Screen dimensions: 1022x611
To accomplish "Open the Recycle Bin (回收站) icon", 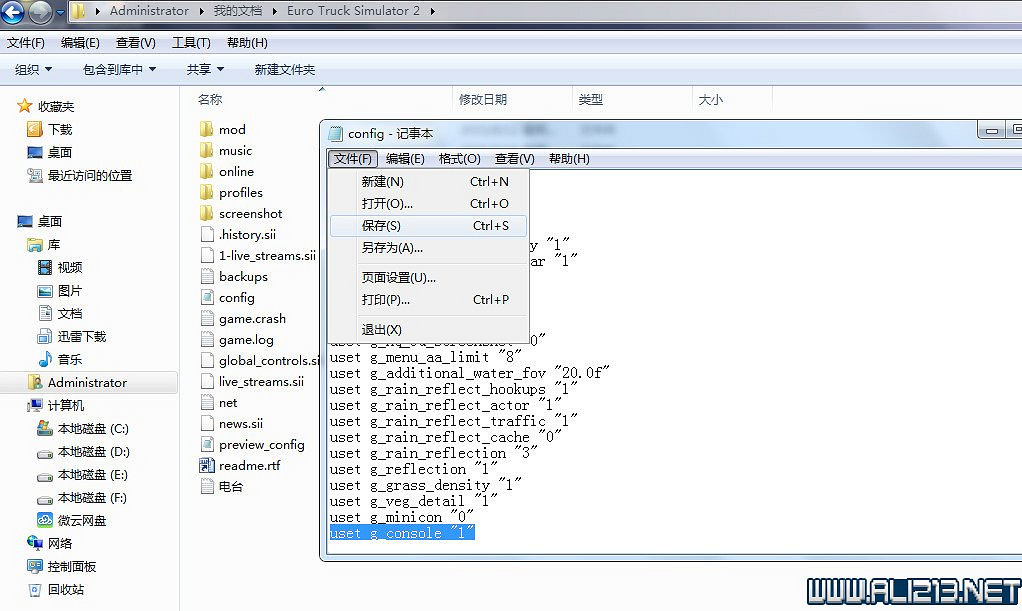I will [35, 589].
